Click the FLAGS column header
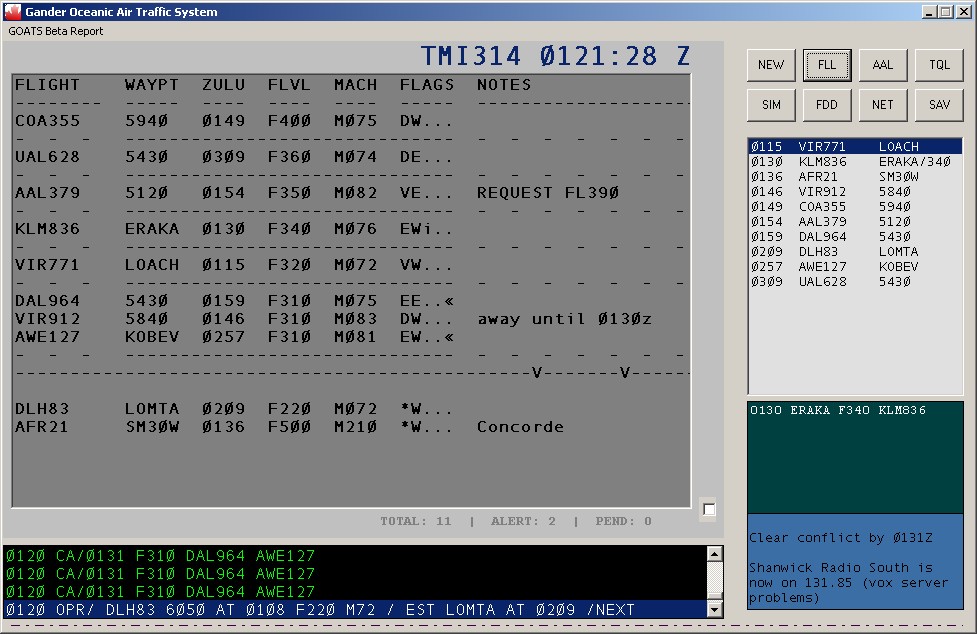 coord(427,85)
